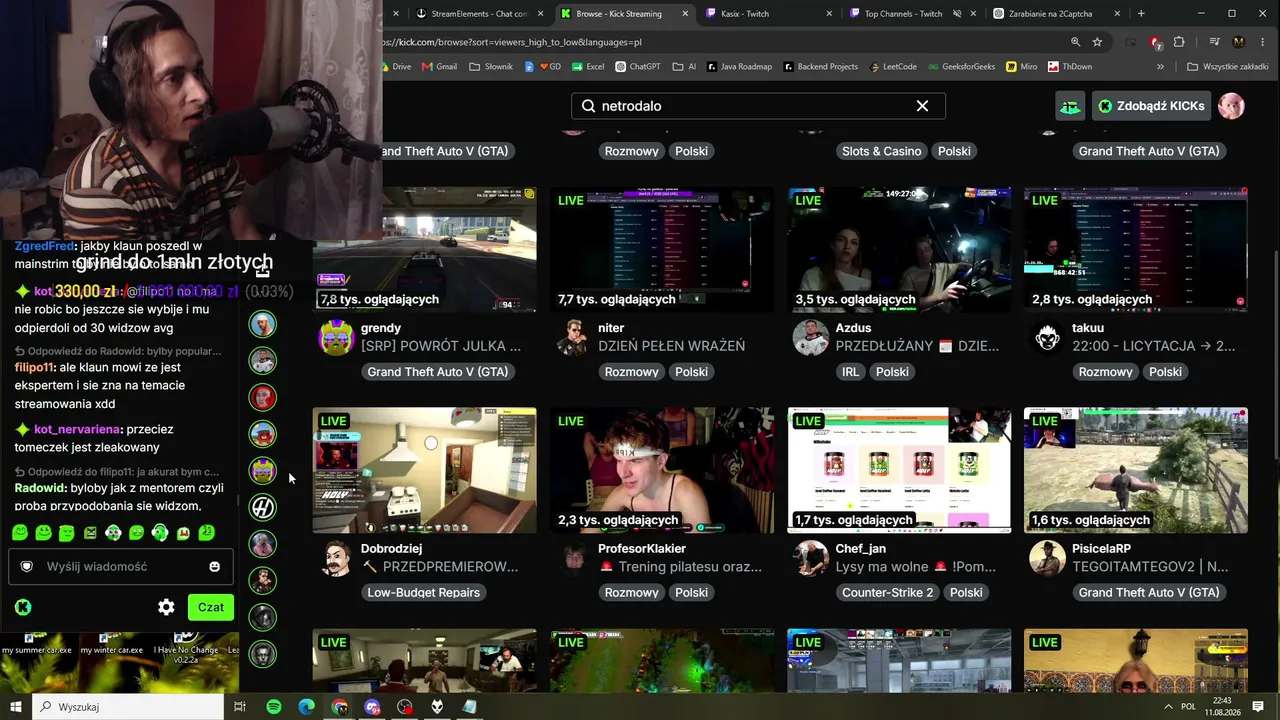Click the Zdobądź KICKs button
Viewport: 1280px width, 720px height.
coord(1152,106)
